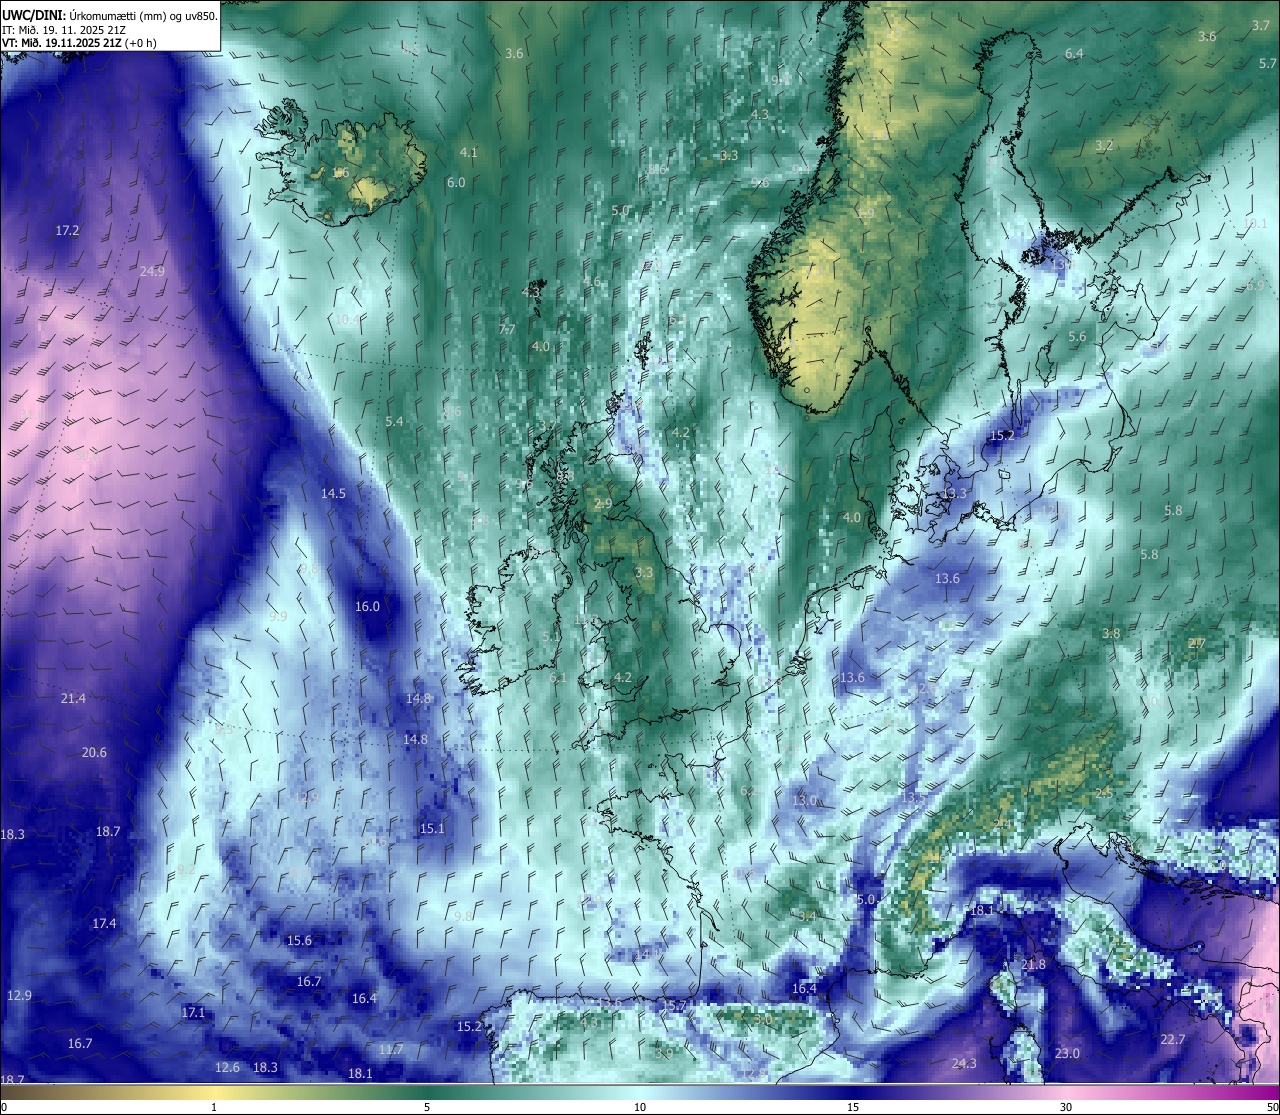The image size is (1280, 1115).
Task: Click the 7.7 value label
Action: click(507, 329)
